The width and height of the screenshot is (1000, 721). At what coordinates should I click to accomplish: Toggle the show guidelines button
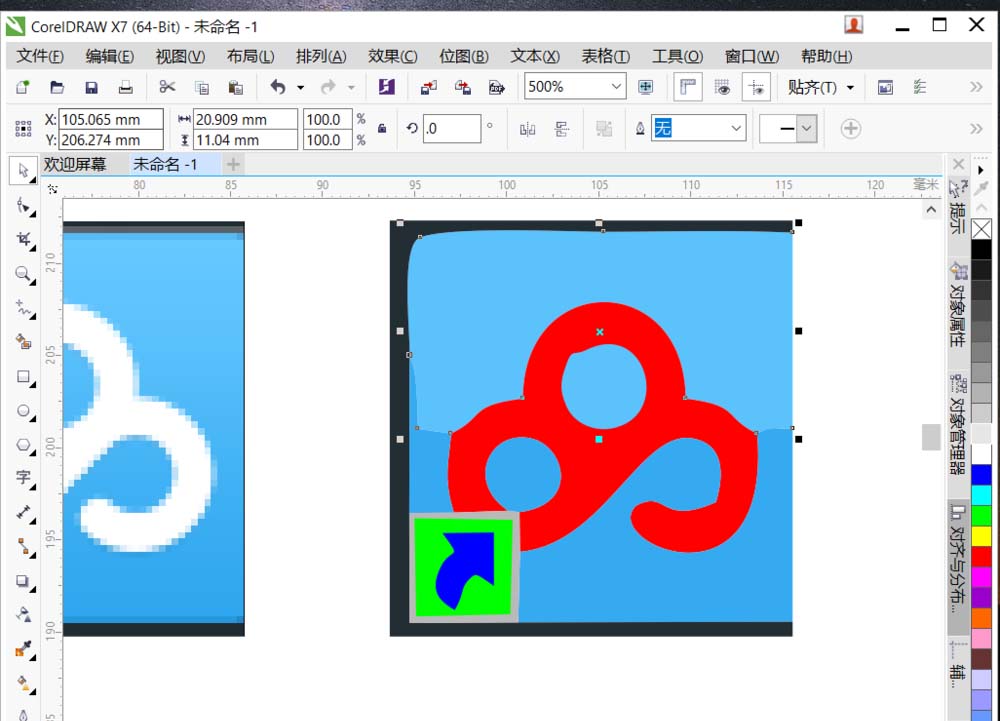point(756,87)
